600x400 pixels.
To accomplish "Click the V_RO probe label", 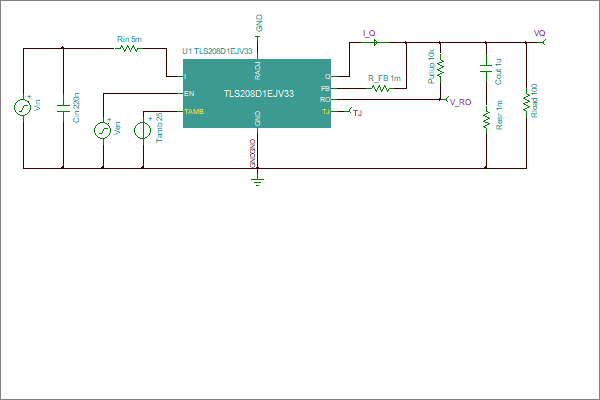I will pyautogui.click(x=460, y=102).
